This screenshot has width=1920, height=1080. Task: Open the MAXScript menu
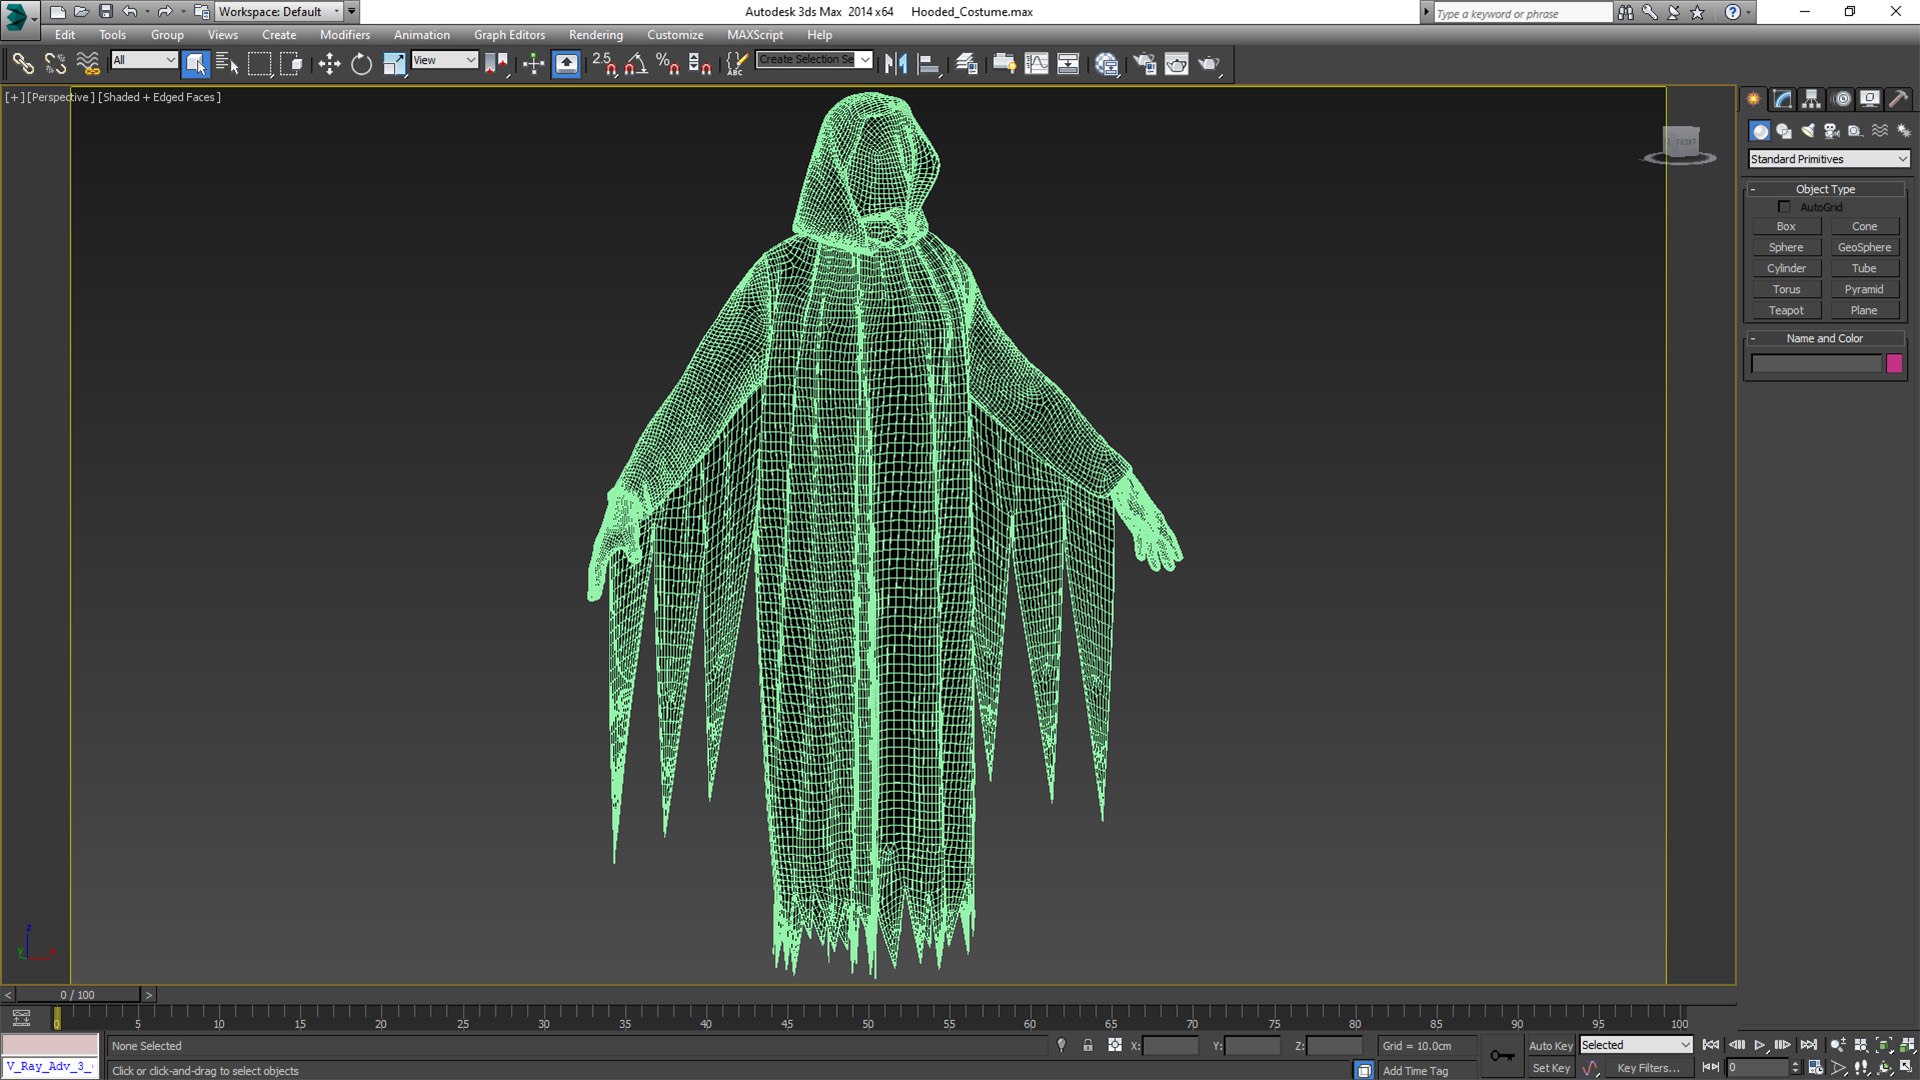pos(755,35)
